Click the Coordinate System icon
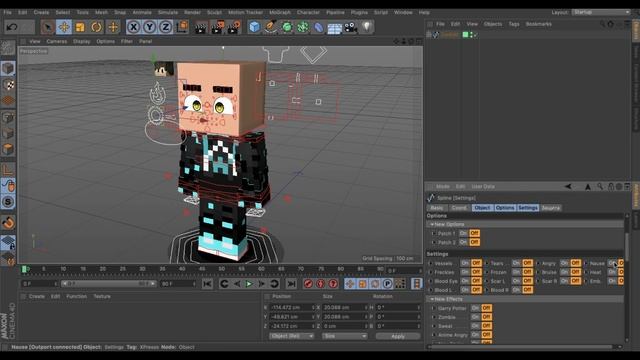This screenshot has width=640, height=360. pyautogui.click(x=182, y=27)
